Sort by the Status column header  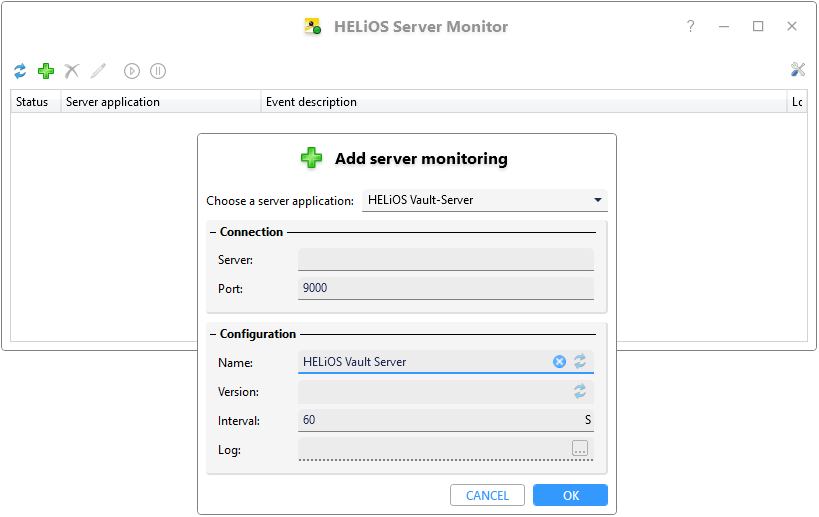click(x=33, y=102)
